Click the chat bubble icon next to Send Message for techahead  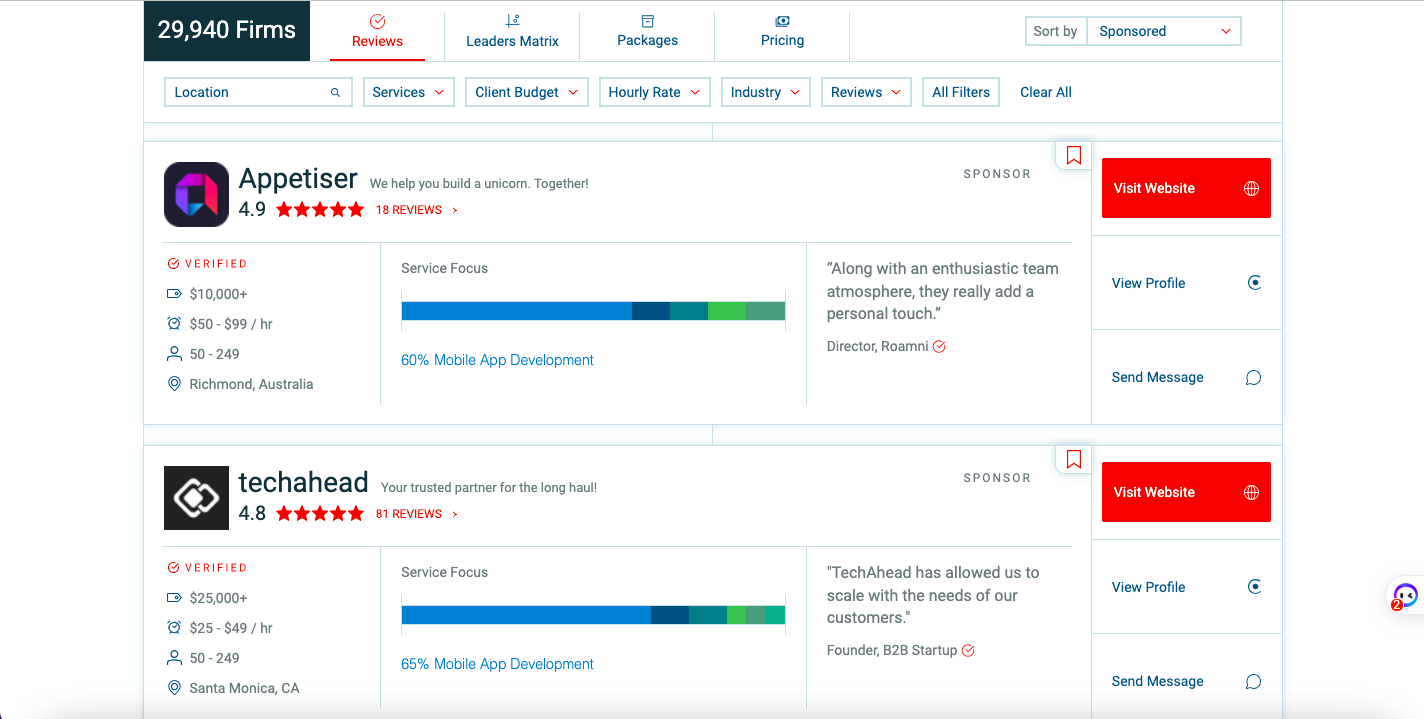(1253, 681)
